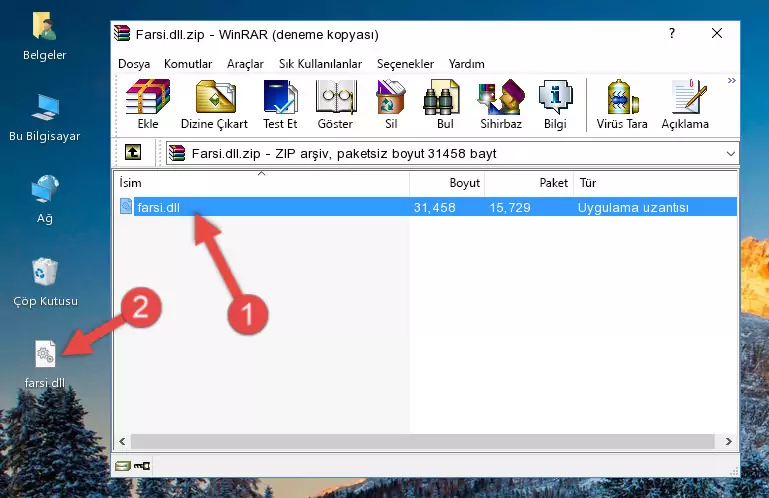Select Çöp Kutusu recycle bin

pos(45,282)
